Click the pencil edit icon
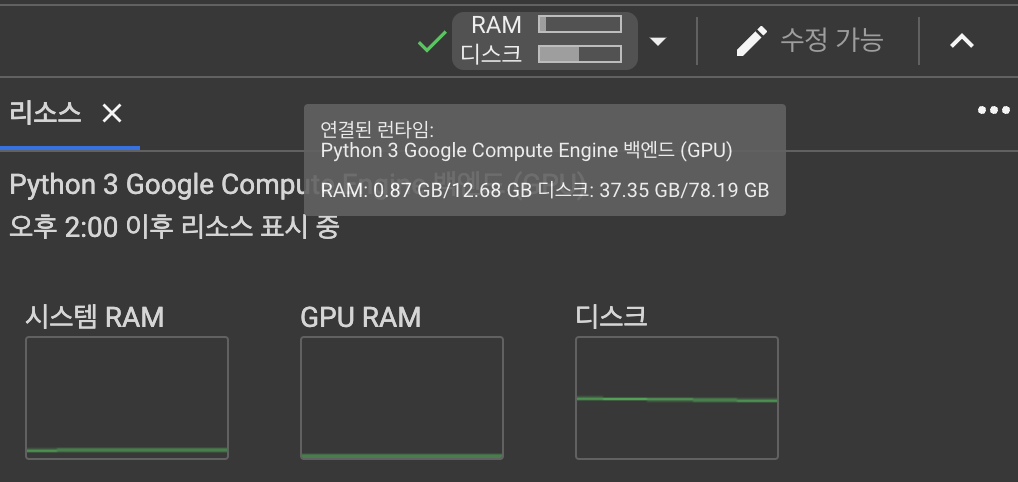 click(x=752, y=41)
